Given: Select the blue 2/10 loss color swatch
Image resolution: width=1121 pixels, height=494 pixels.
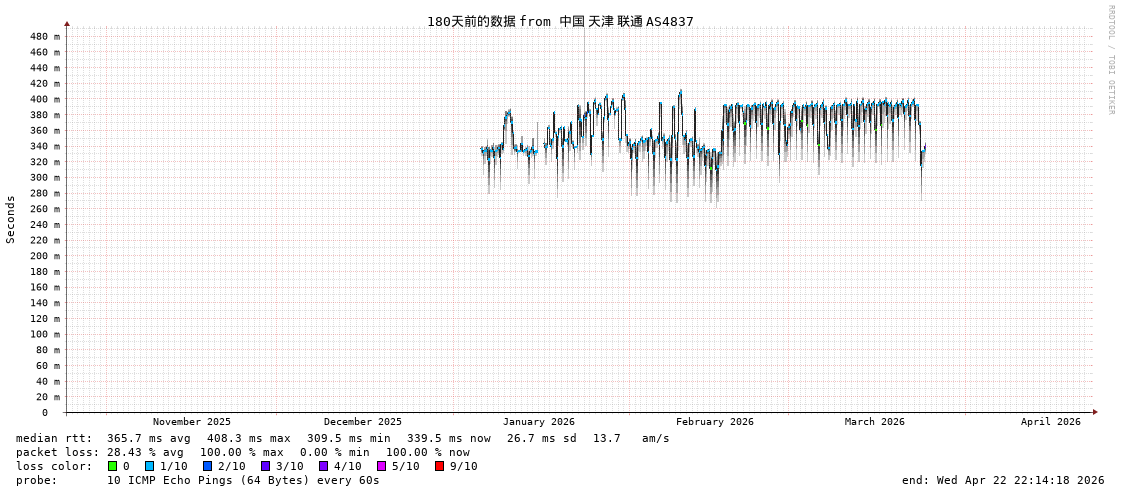Looking at the screenshot, I should click(207, 466).
